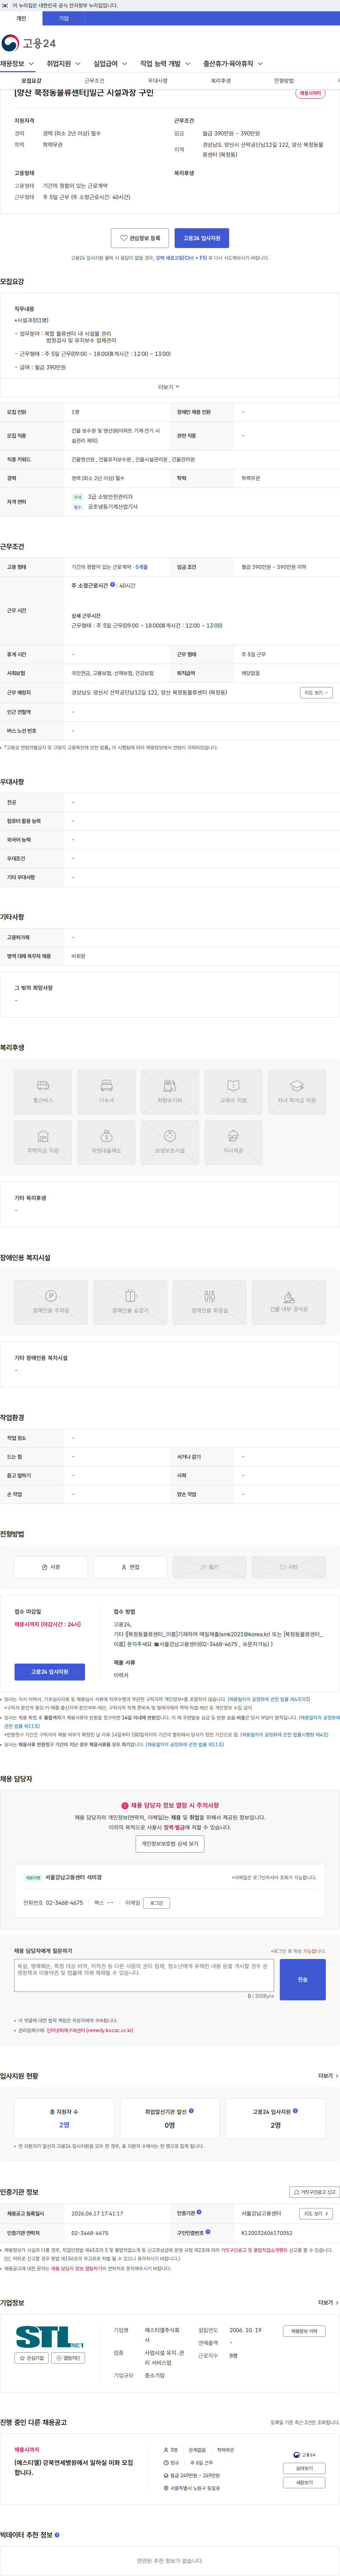340x2576 pixels.
Task: Select the 복리후생 section tab
Action: point(221,81)
